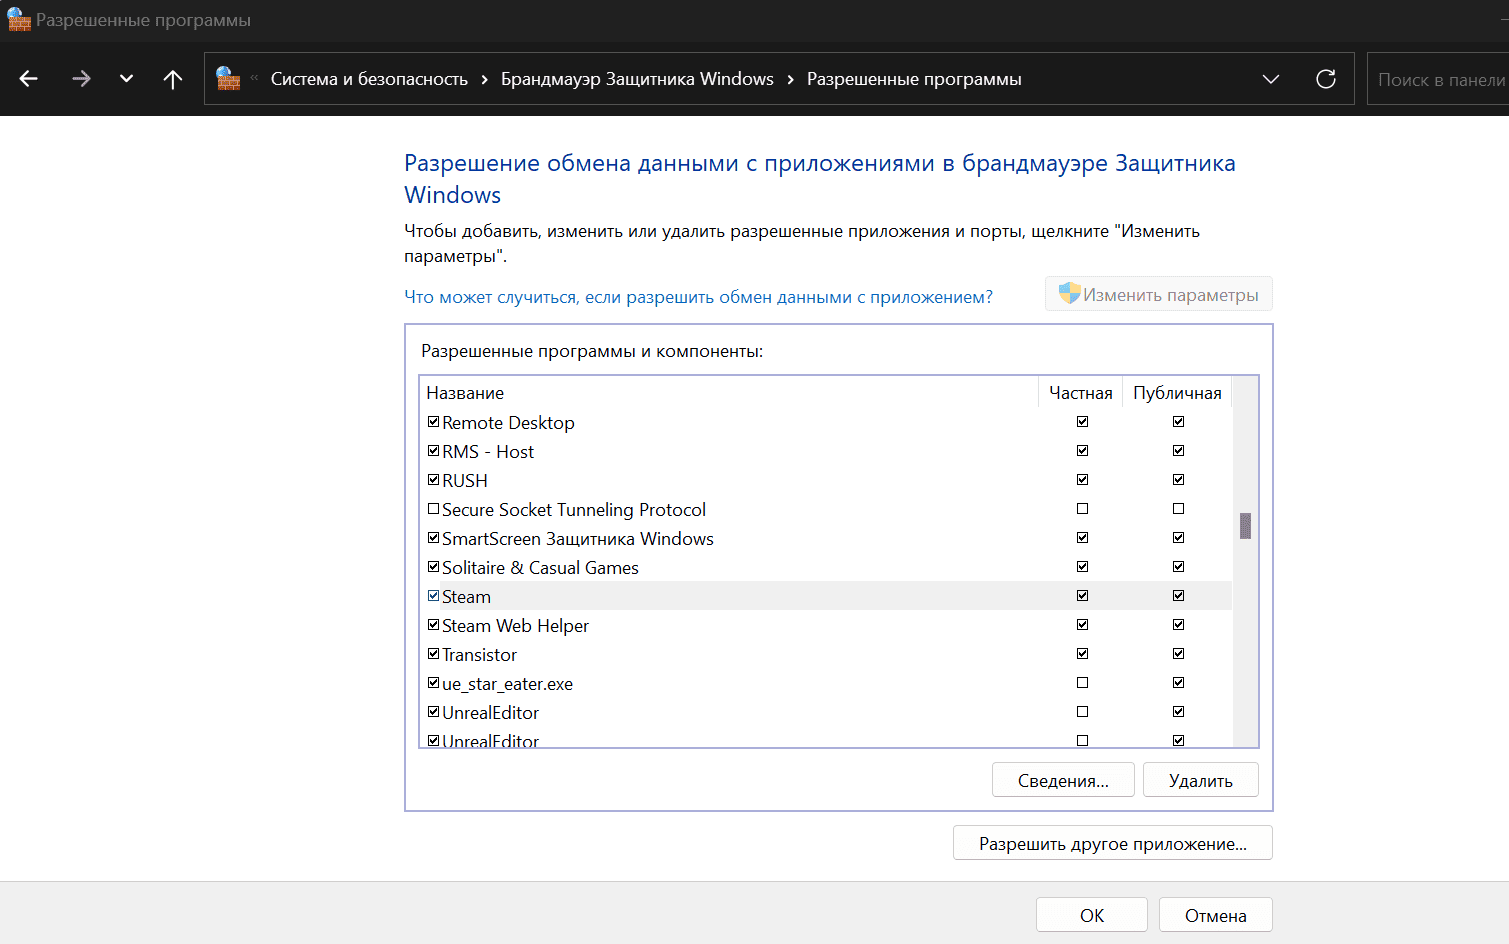Toggle Частная for Solitaire & Casual Games

[x=1082, y=567]
